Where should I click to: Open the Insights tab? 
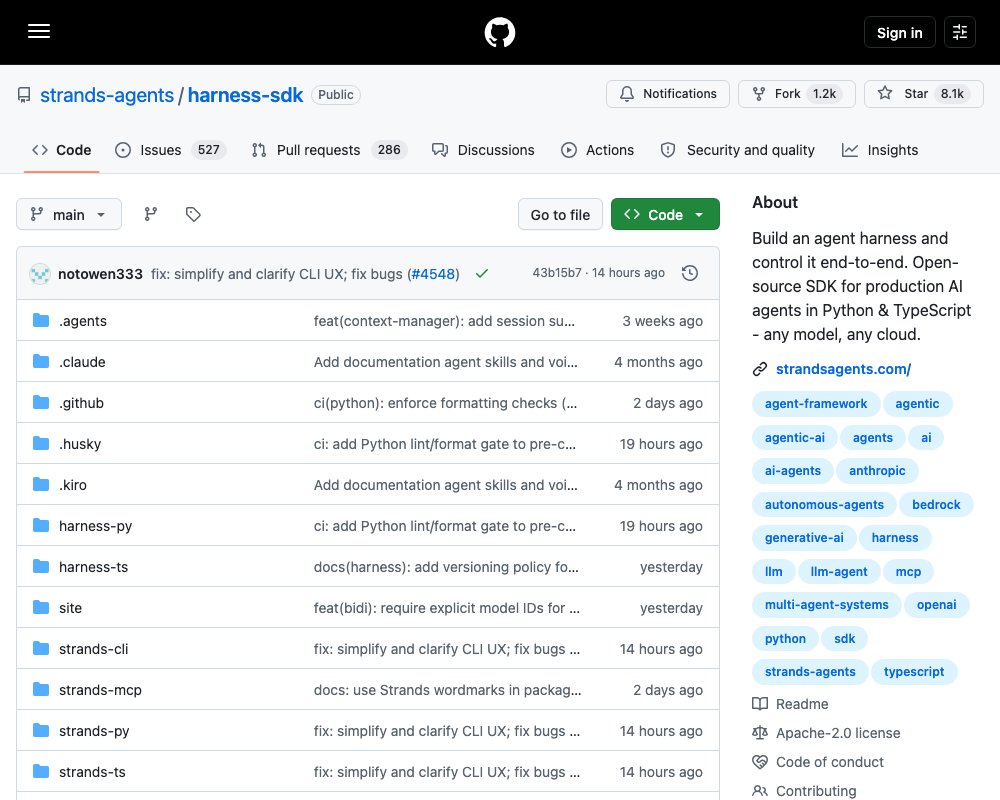point(880,150)
